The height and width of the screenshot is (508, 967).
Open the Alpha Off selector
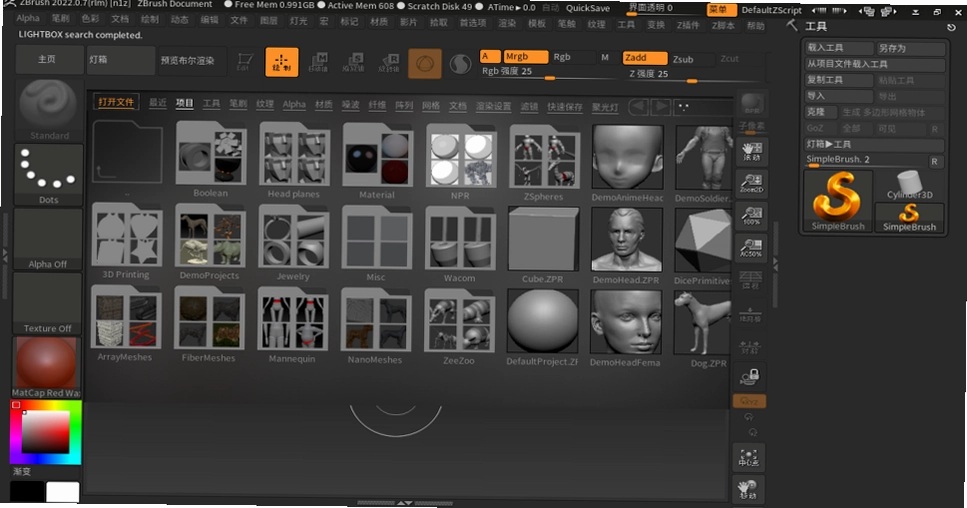point(48,239)
